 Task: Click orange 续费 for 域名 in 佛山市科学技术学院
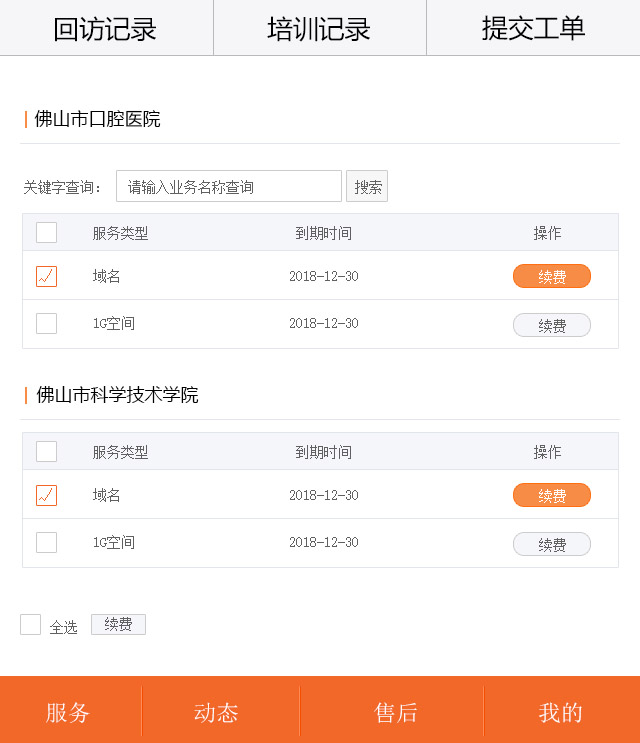tap(551, 495)
